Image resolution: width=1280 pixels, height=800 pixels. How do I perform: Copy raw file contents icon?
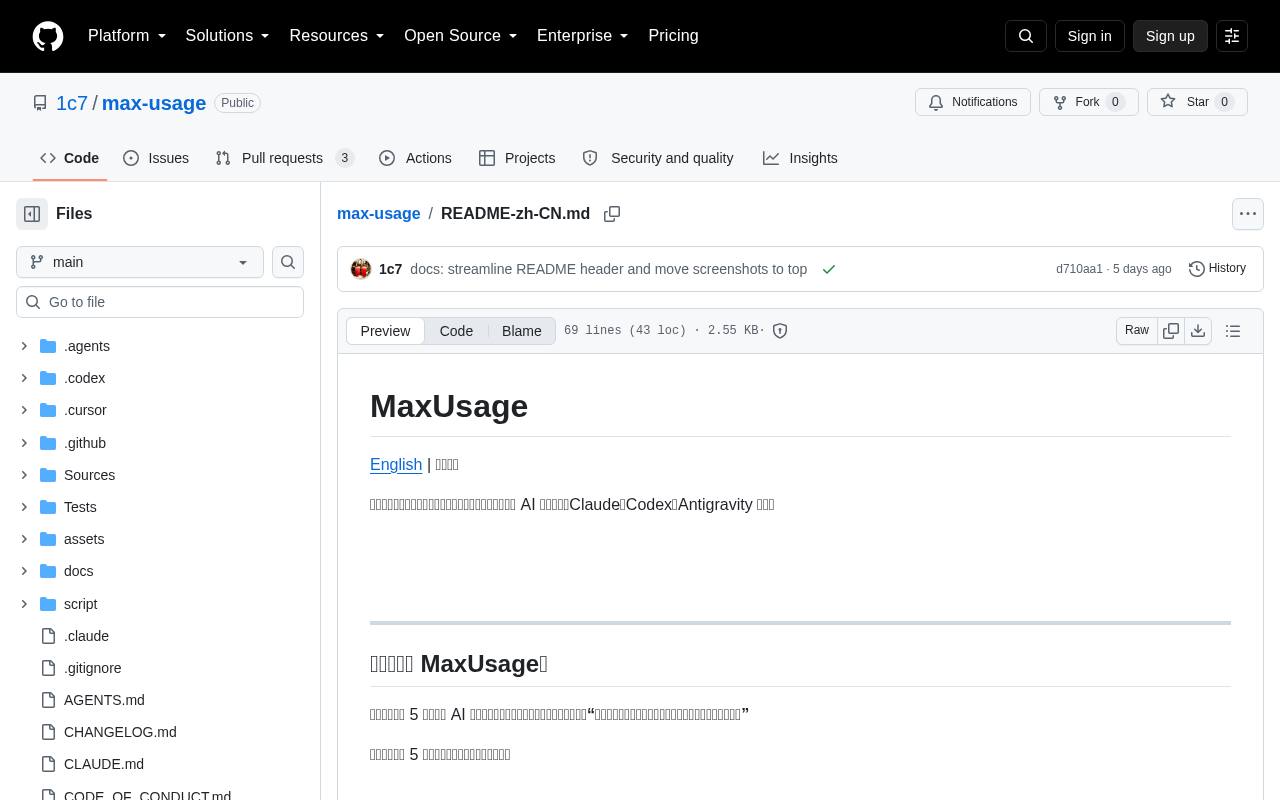[x=1171, y=331]
